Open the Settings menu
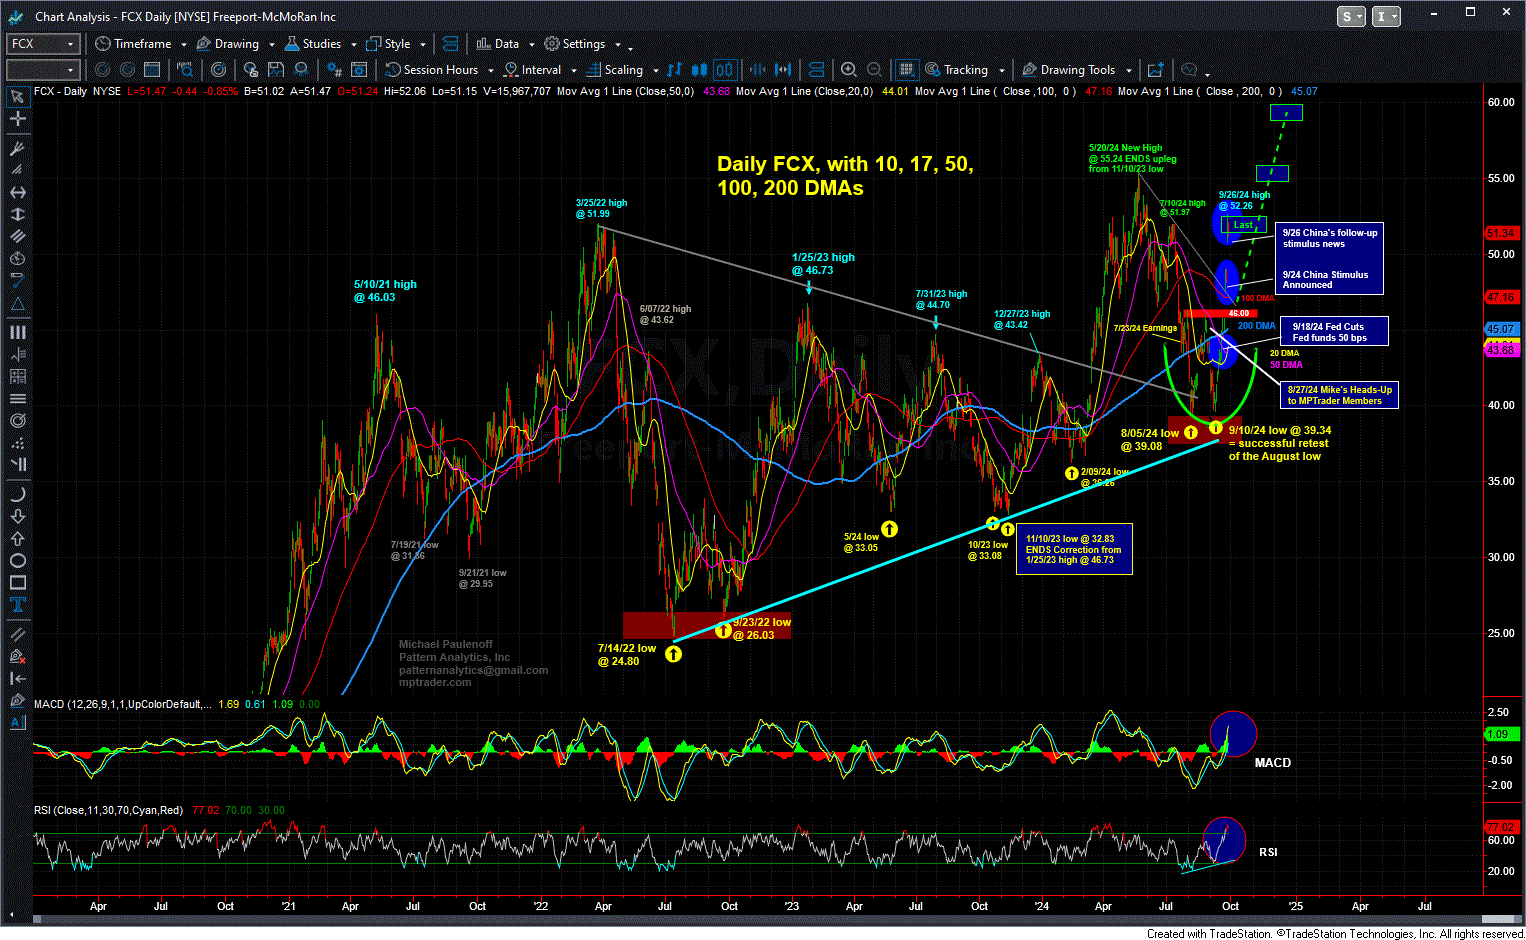1526x940 pixels. (x=574, y=44)
